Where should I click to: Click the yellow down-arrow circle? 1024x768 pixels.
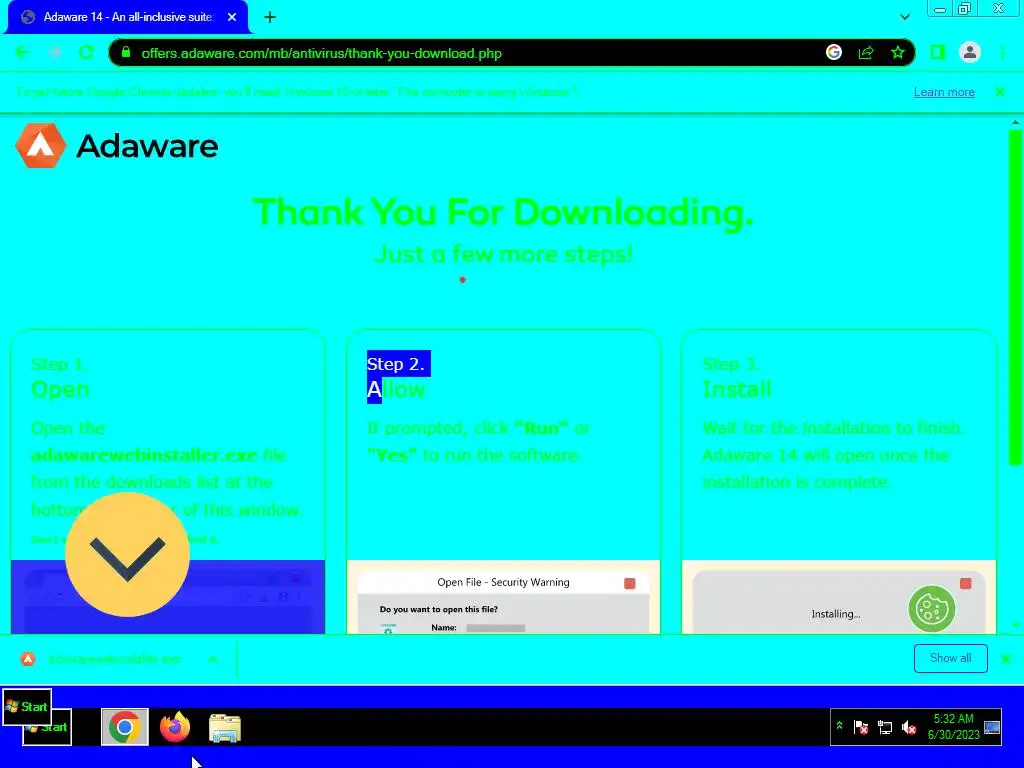pos(127,555)
